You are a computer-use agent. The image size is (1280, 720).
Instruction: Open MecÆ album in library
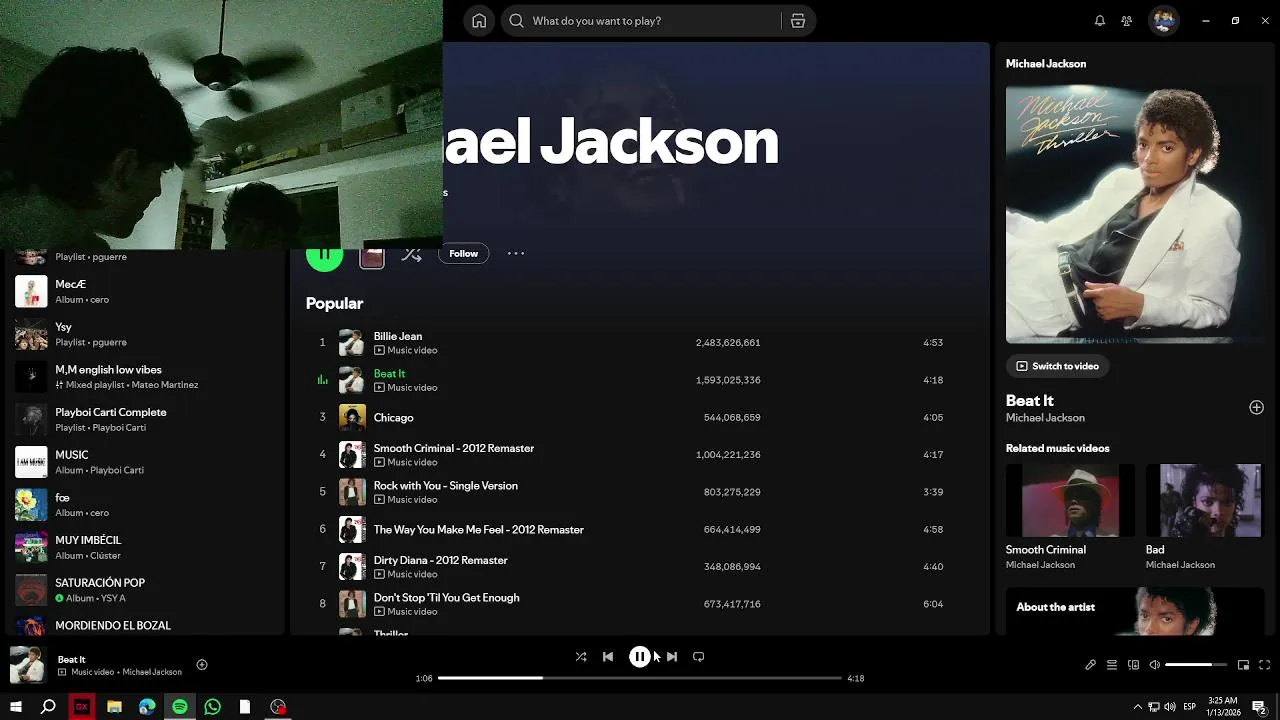[145, 291]
